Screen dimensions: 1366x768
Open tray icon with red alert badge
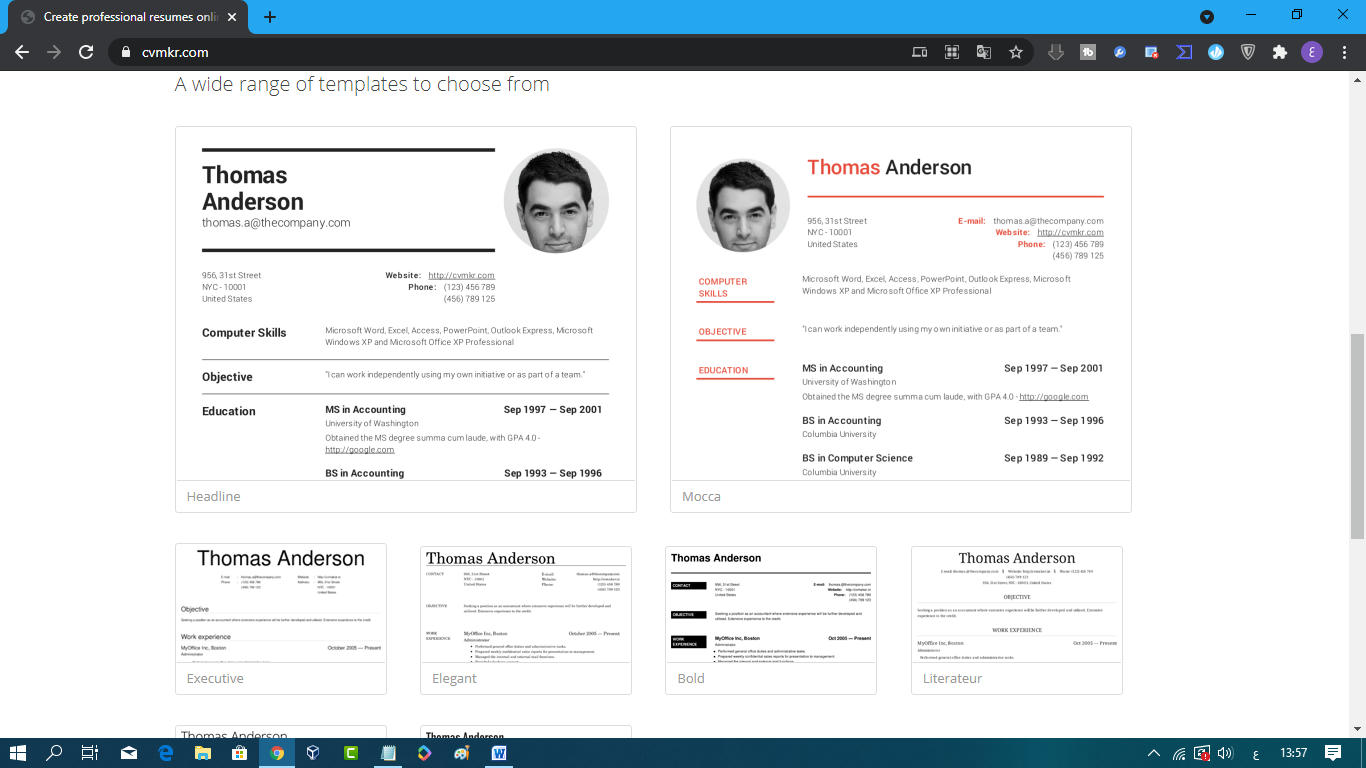coord(1202,753)
